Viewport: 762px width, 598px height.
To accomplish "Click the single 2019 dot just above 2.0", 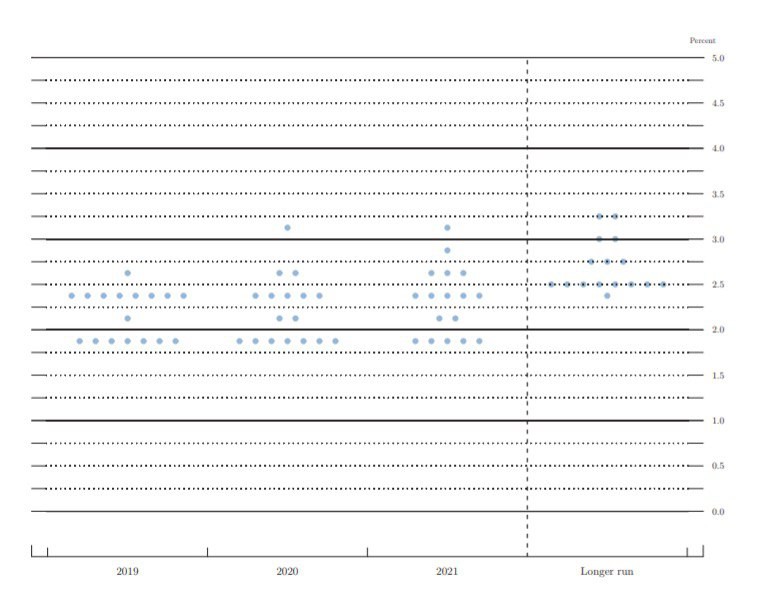I will (x=127, y=319).
